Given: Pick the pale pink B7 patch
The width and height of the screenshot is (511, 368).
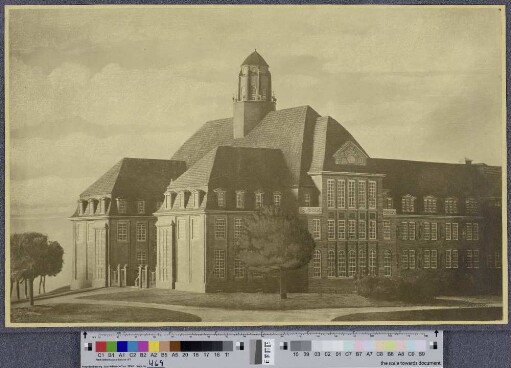Looking at the screenshot, I should coord(359,346).
